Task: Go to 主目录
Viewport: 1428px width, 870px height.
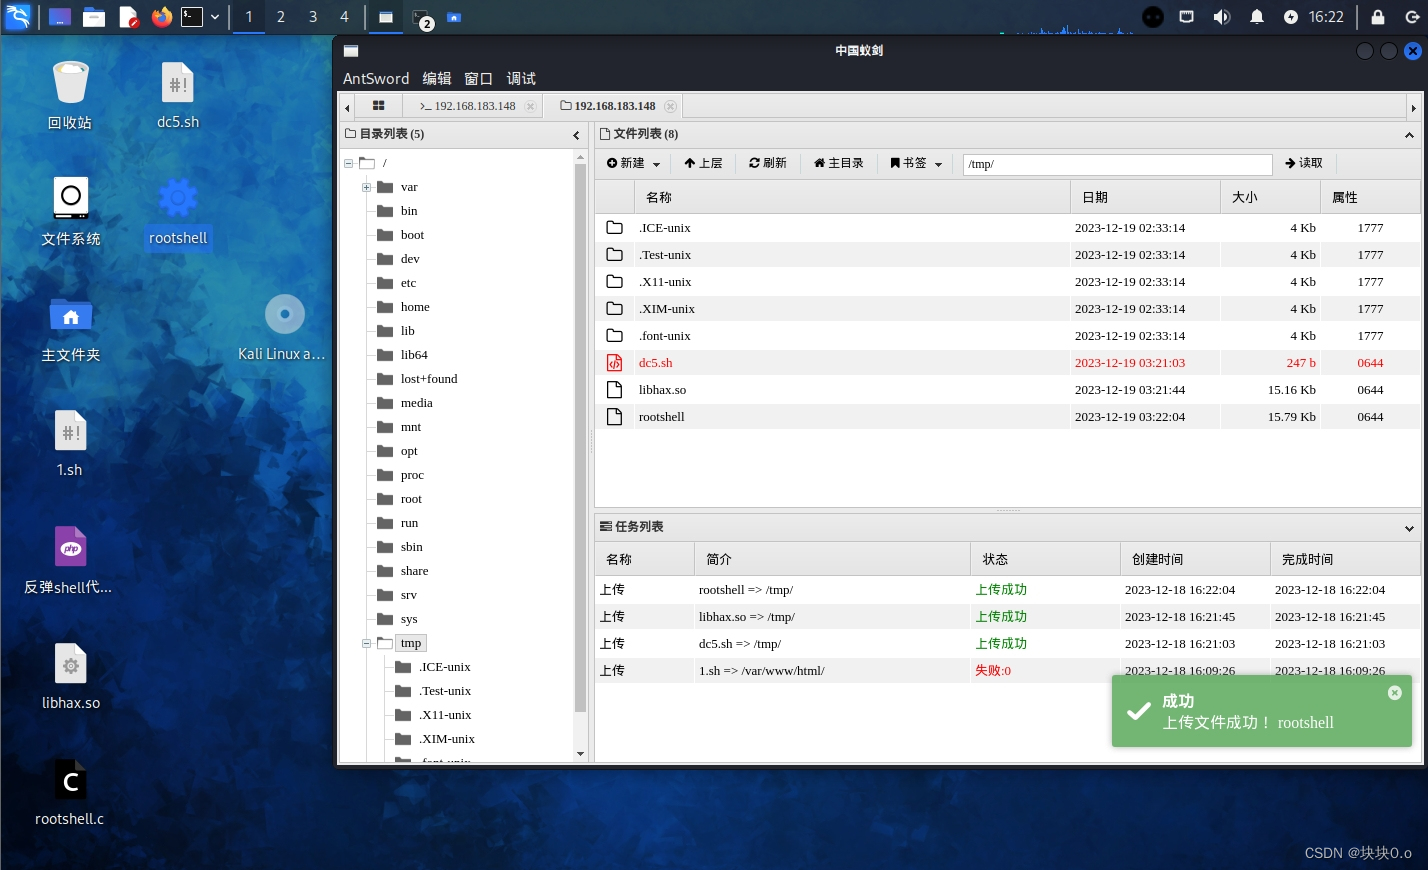Action: [838, 163]
